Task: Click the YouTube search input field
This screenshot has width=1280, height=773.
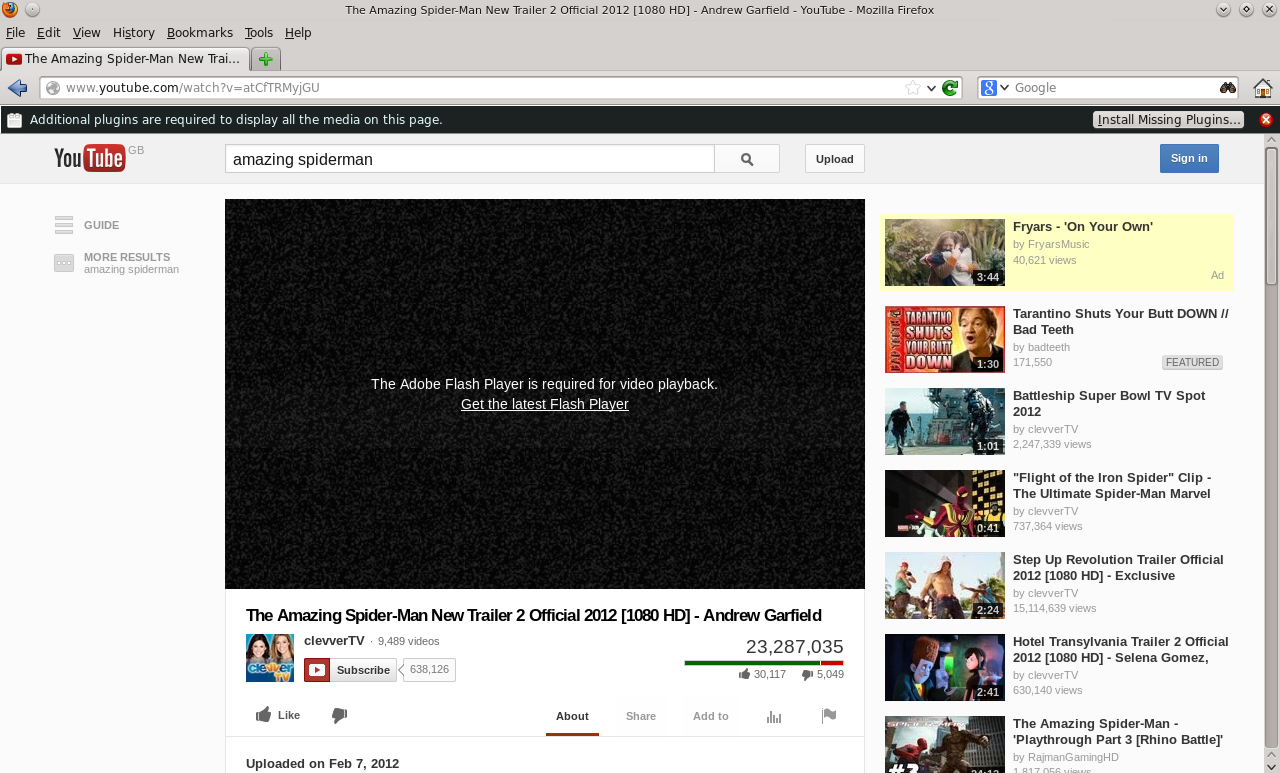Action: pyautogui.click(x=470, y=159)
